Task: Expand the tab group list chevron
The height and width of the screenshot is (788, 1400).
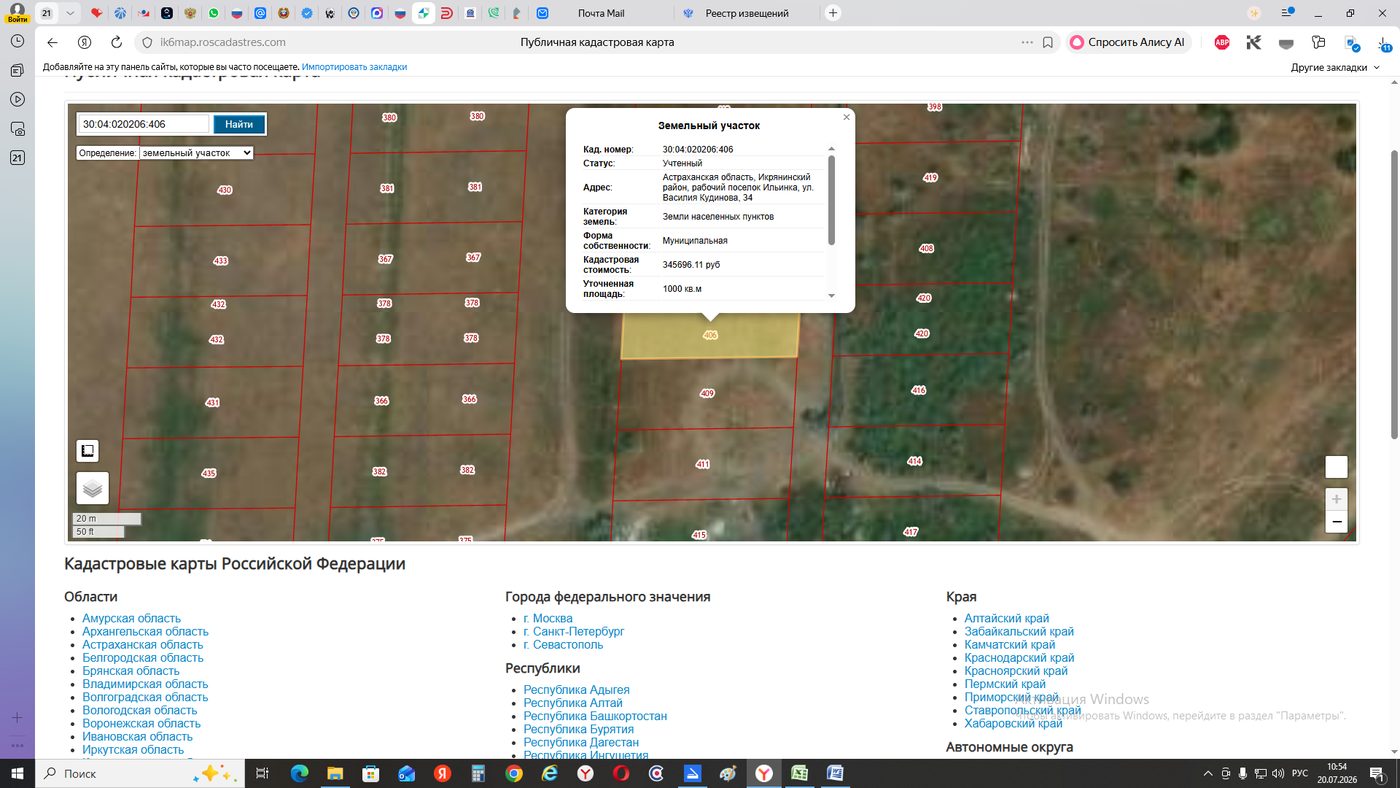Action: pos(69,13)
